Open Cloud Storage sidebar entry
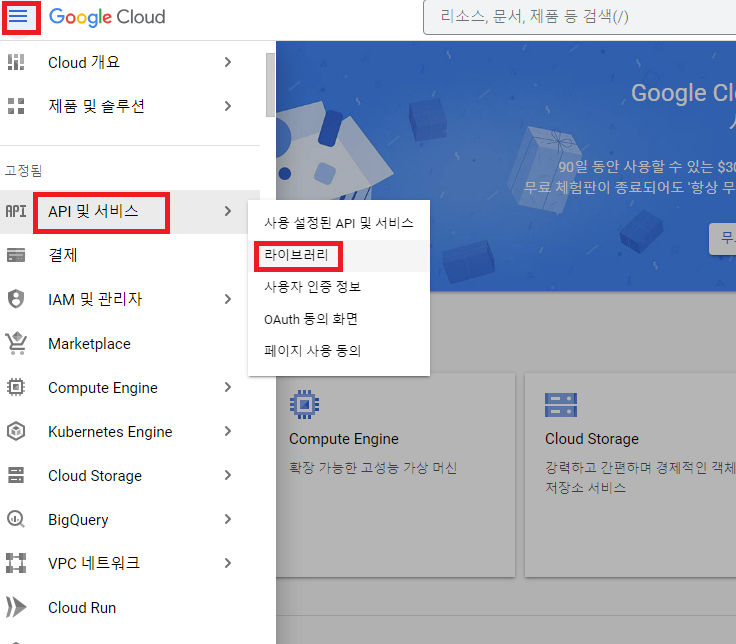Screen dimensions: 736x644 click(x=95, y=475)
